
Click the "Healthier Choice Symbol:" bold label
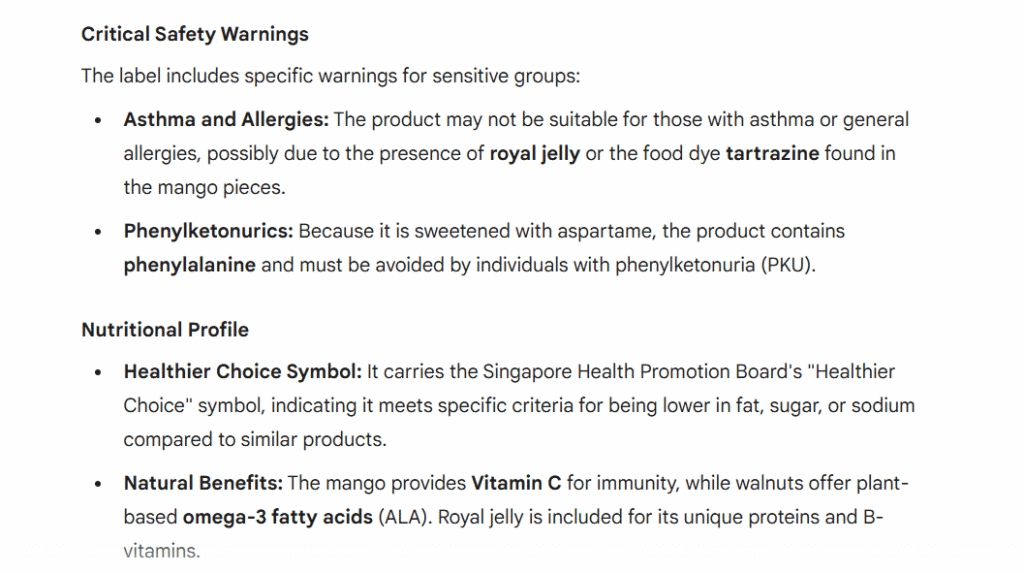click(x=243, y=372)
